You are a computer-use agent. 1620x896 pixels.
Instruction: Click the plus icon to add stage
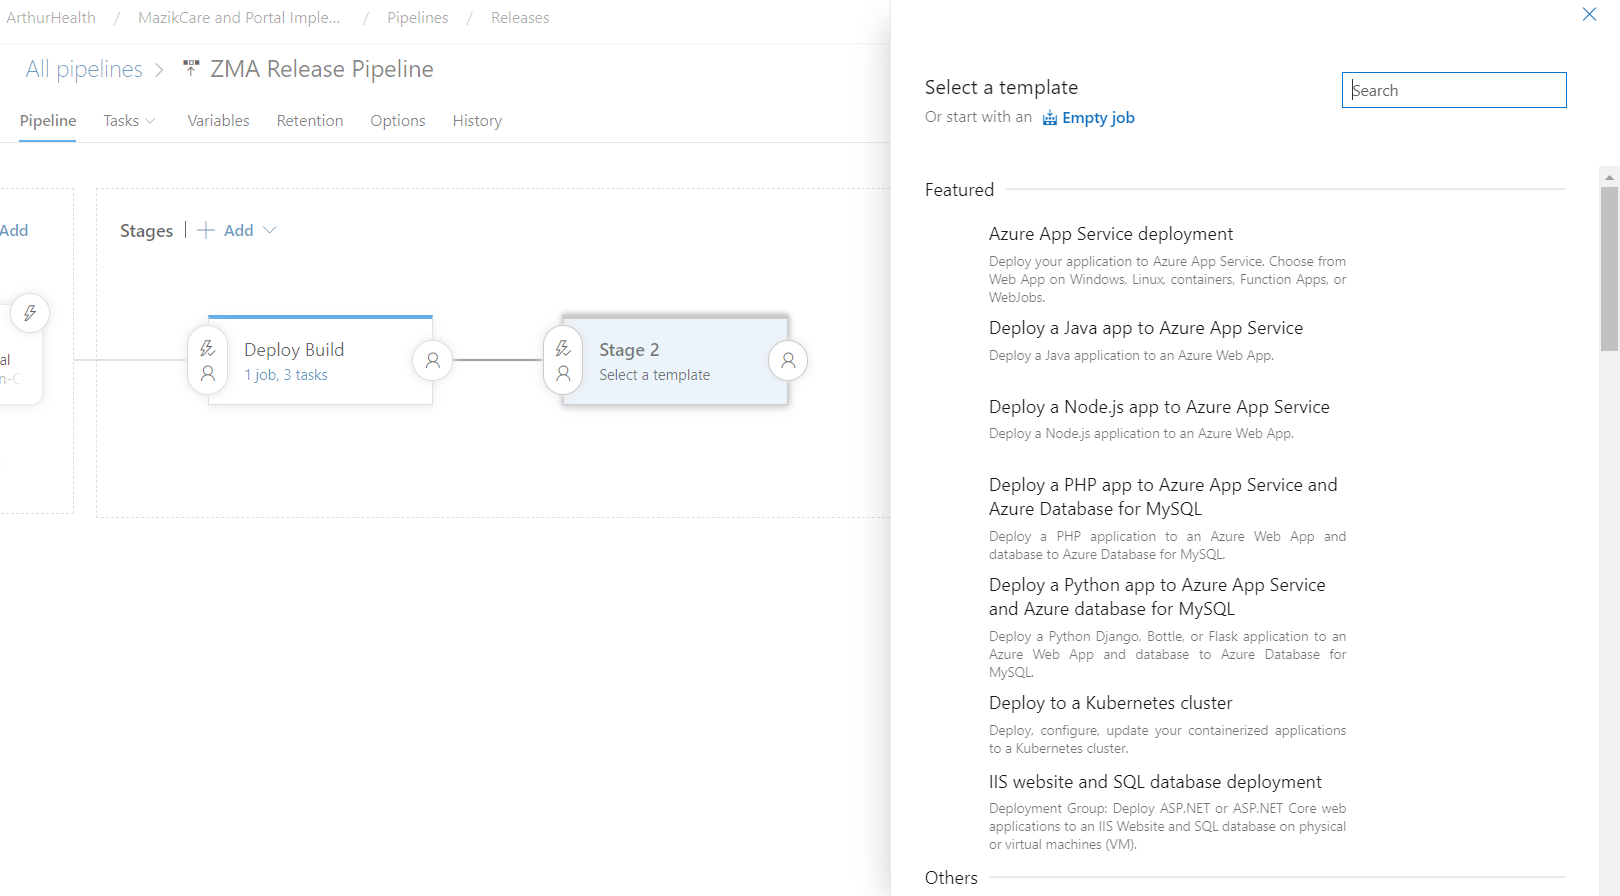[206, 230]
